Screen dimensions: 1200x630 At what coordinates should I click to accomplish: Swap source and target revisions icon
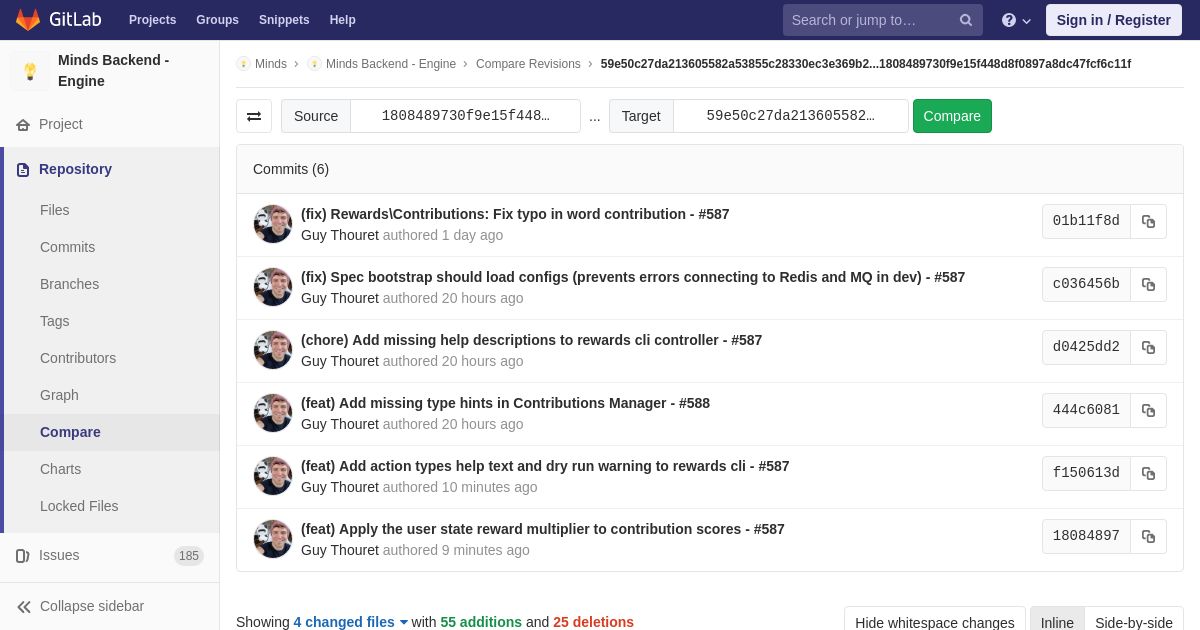click(254, 116)
